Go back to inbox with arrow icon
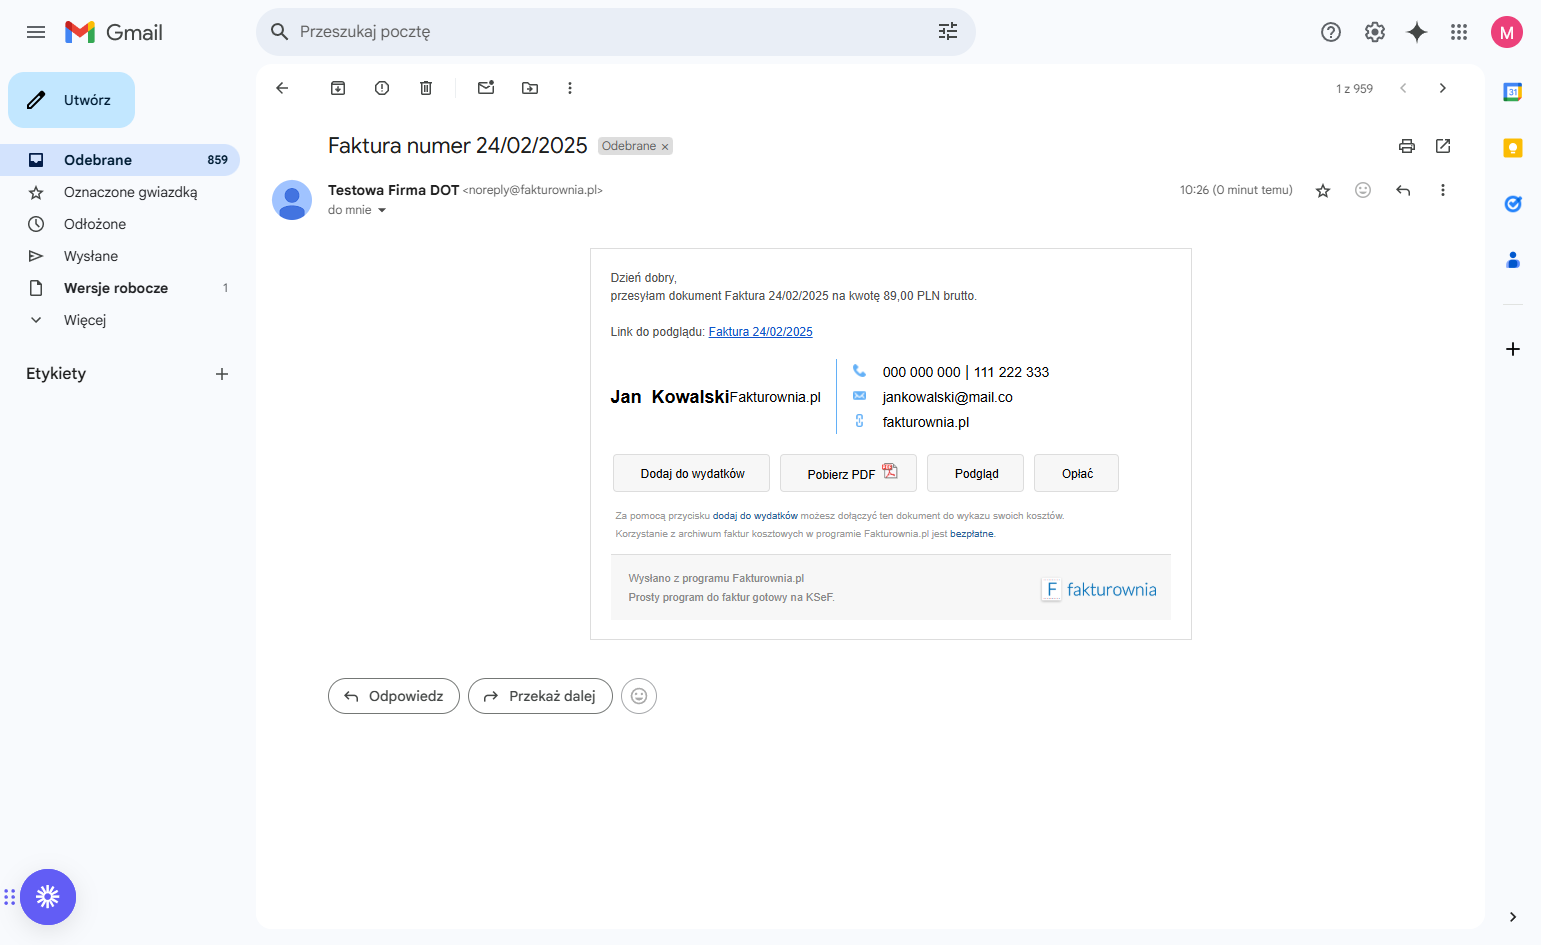Screen dimensions: 1541x945 pos(282,88)
